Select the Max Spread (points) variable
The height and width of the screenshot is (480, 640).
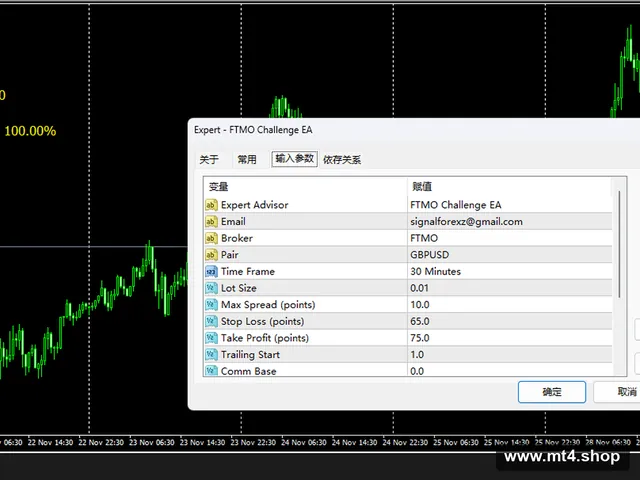pos(268,305)
